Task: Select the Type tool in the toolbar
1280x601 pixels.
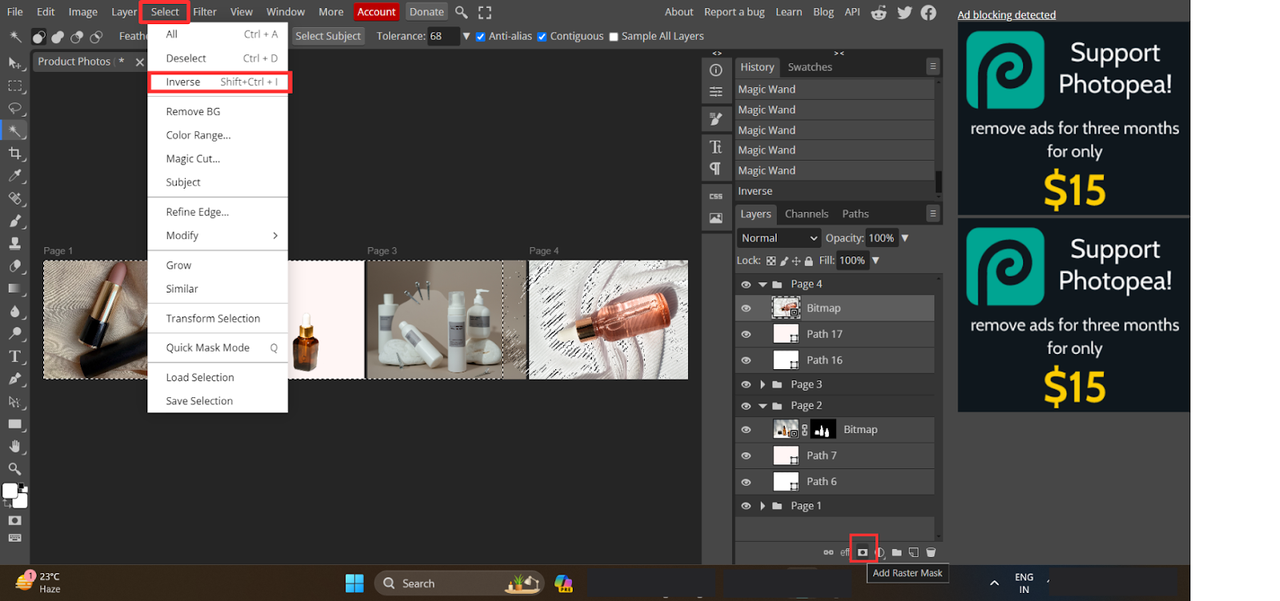Action: (x=15, y=357)
